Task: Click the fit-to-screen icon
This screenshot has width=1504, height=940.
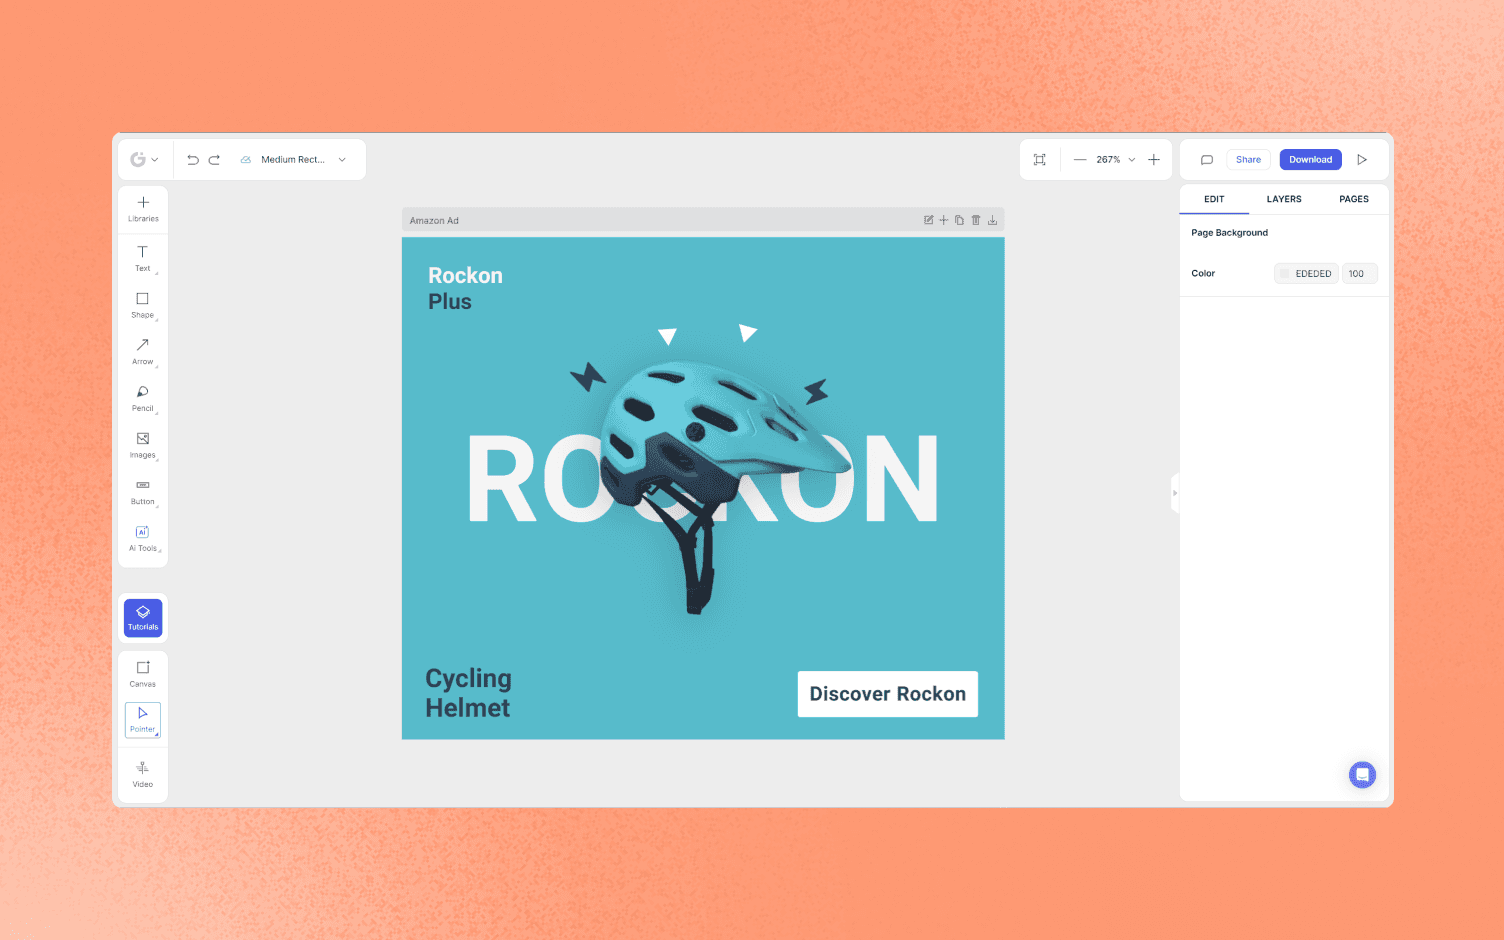Action: (x=1040, y=160)
